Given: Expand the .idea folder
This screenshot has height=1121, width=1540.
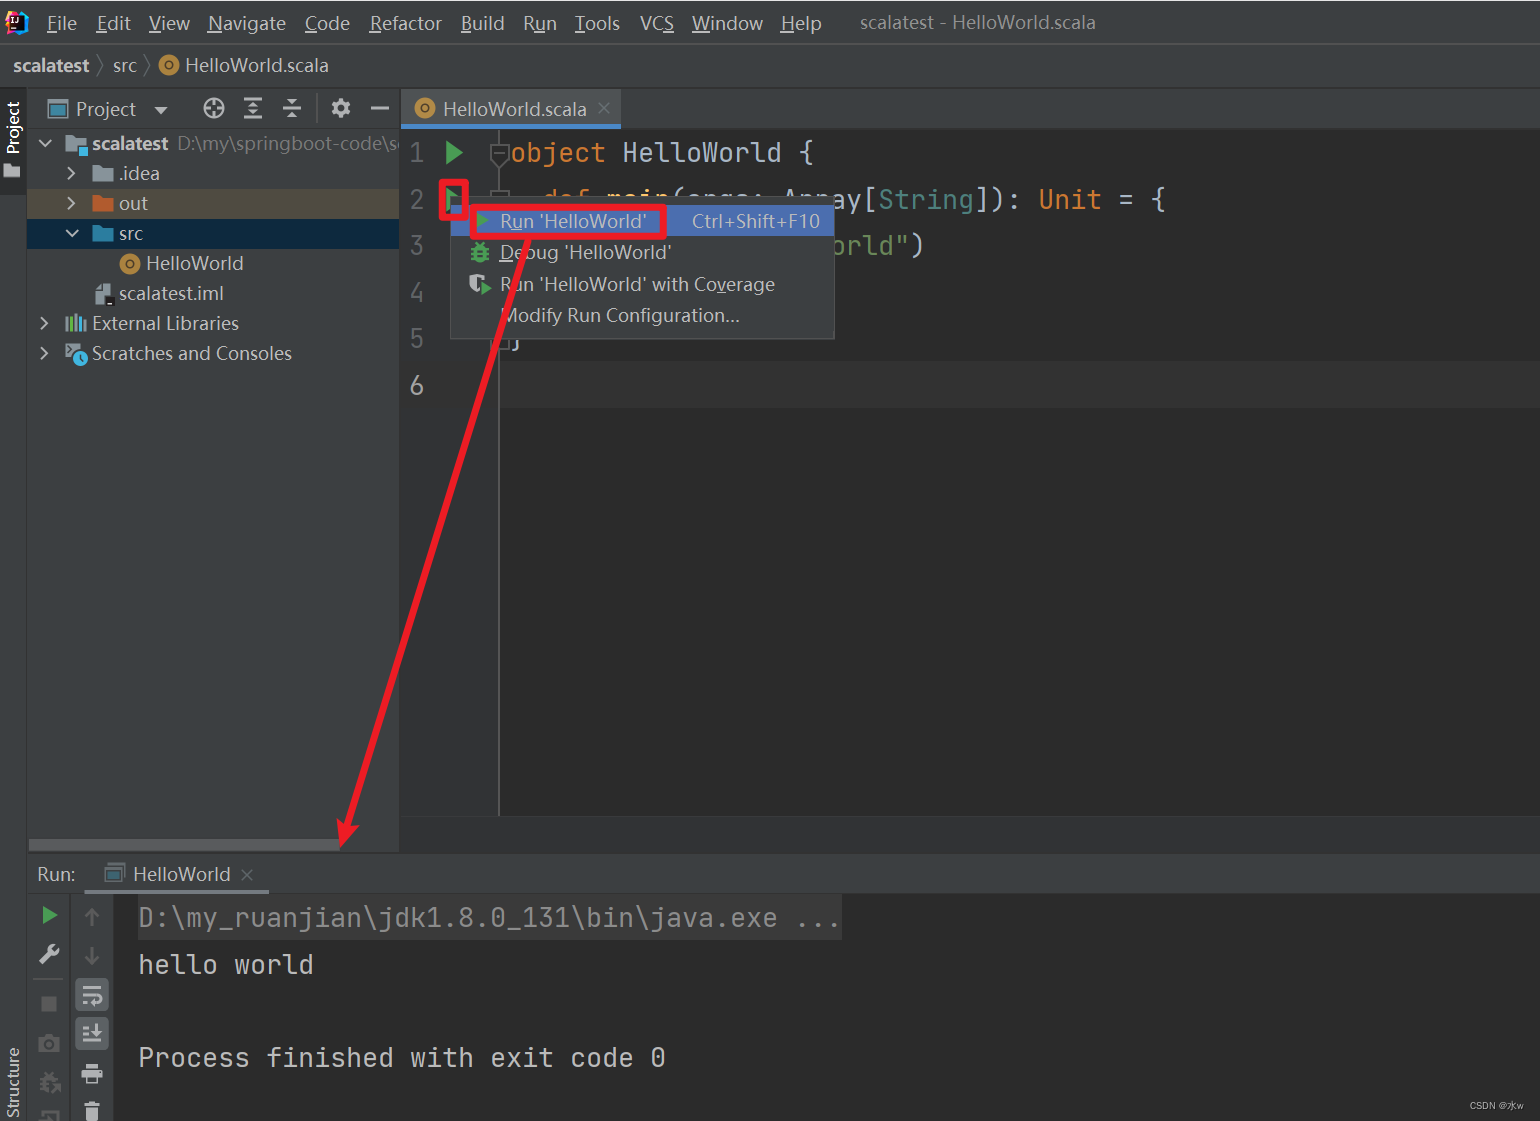Looking at the screenshot, I should pos(71,173).
